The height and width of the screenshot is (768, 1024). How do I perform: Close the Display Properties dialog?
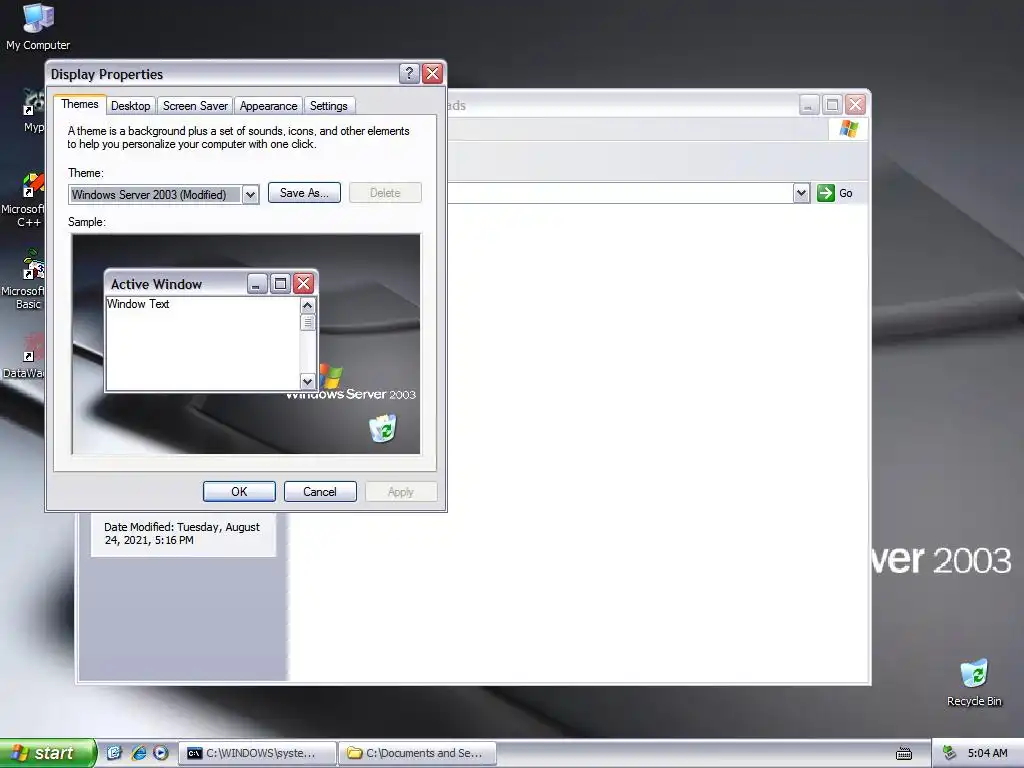(x=432, y=73)
